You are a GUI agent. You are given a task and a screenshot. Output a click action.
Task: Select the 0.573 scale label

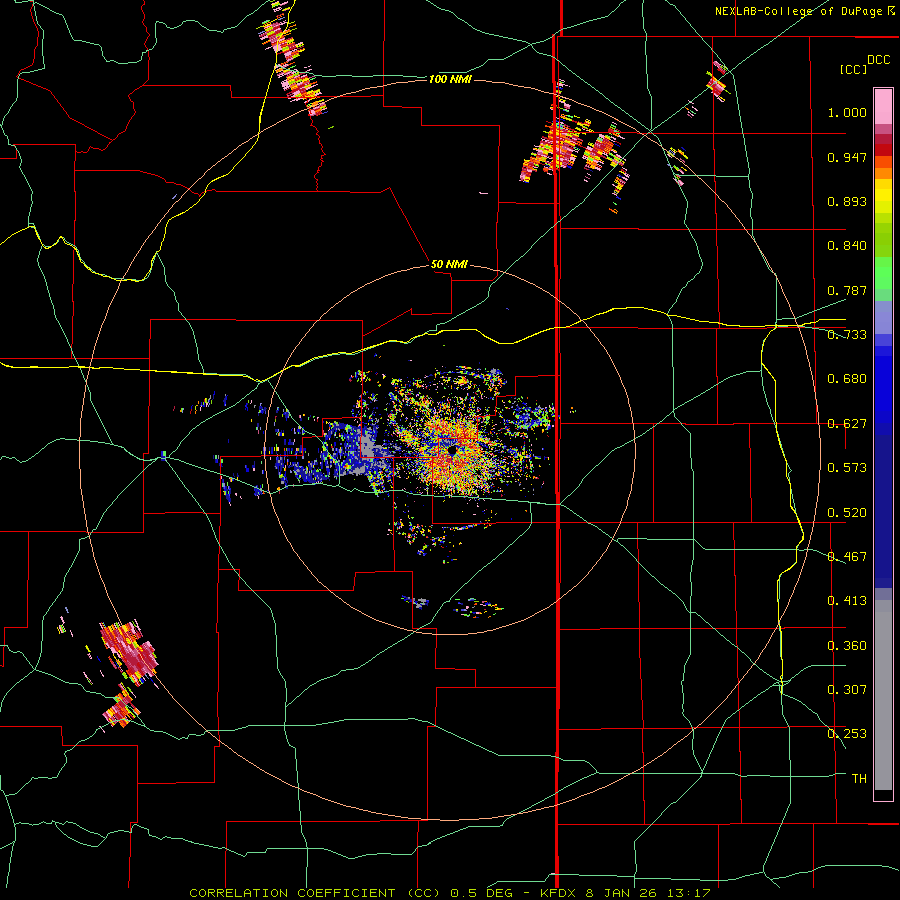click(x=847, y=468)
